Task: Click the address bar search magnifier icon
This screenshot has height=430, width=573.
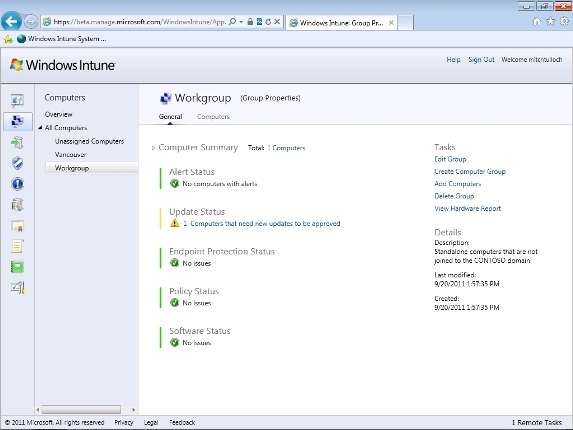Action: pos(232,22)
